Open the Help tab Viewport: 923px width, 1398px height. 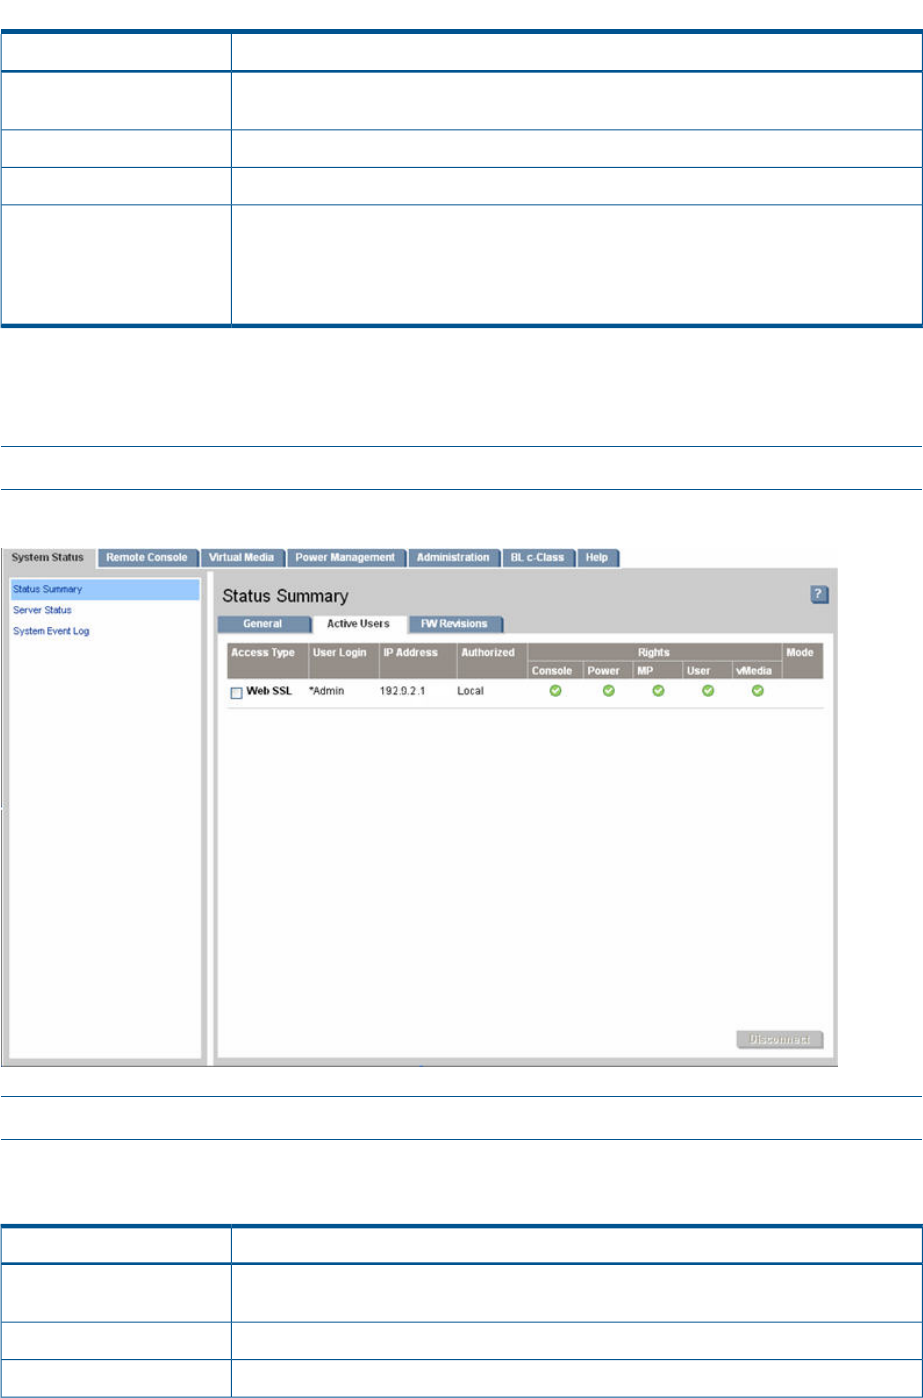(597, 557)
